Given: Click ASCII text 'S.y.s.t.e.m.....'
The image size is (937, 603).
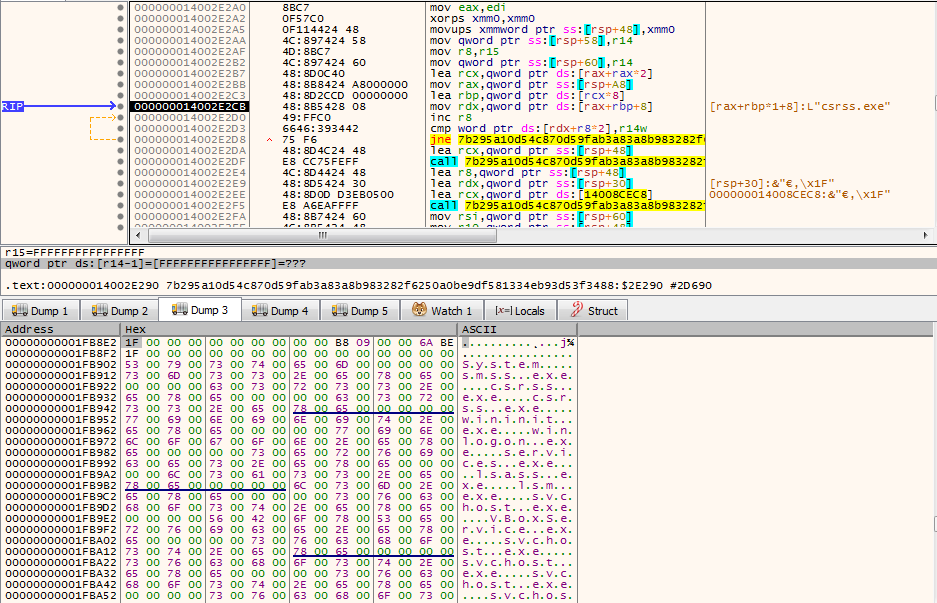Looking at the screenshot, I should 518,365.
